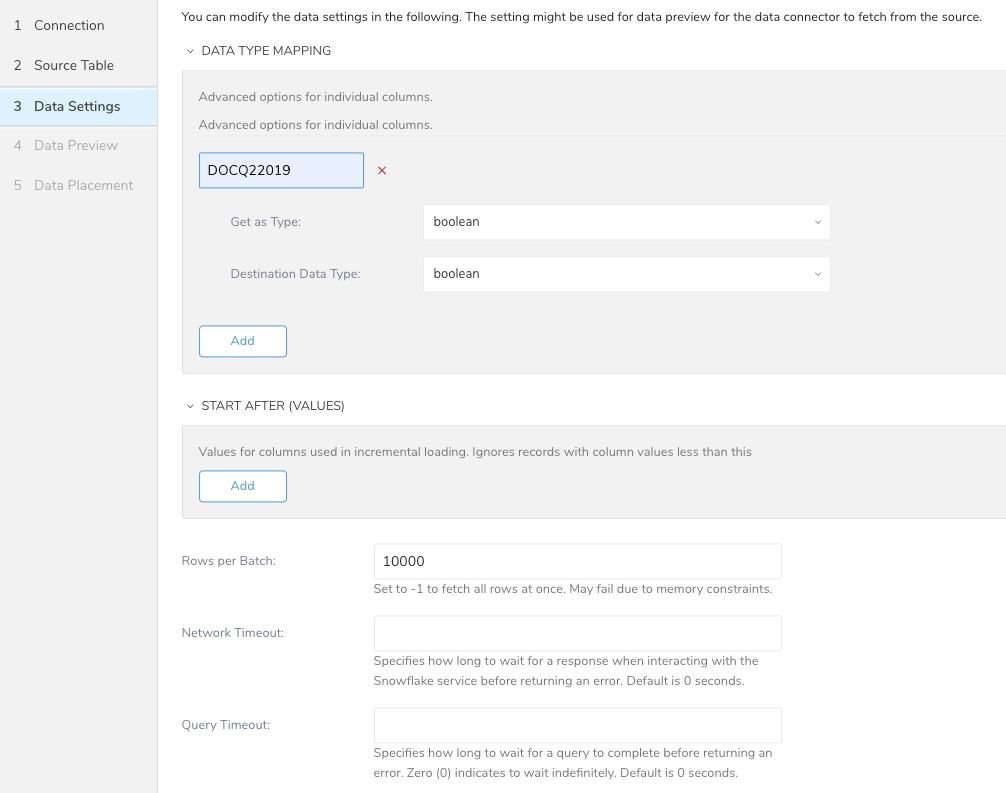Collapse the Start After (Values) section chevron

(190, 406)
